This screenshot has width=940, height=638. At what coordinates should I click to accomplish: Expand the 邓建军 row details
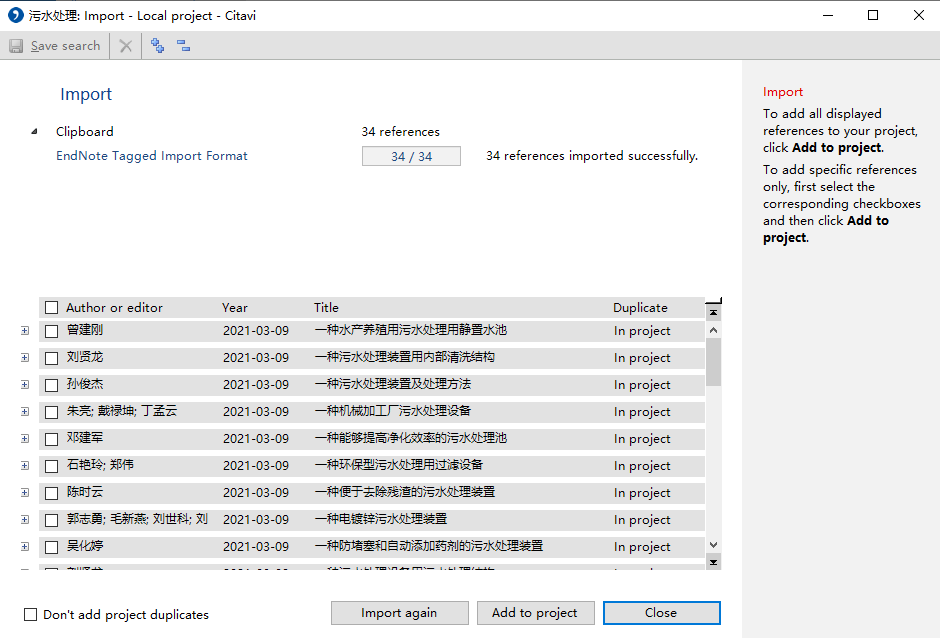(x=25, y=438)
